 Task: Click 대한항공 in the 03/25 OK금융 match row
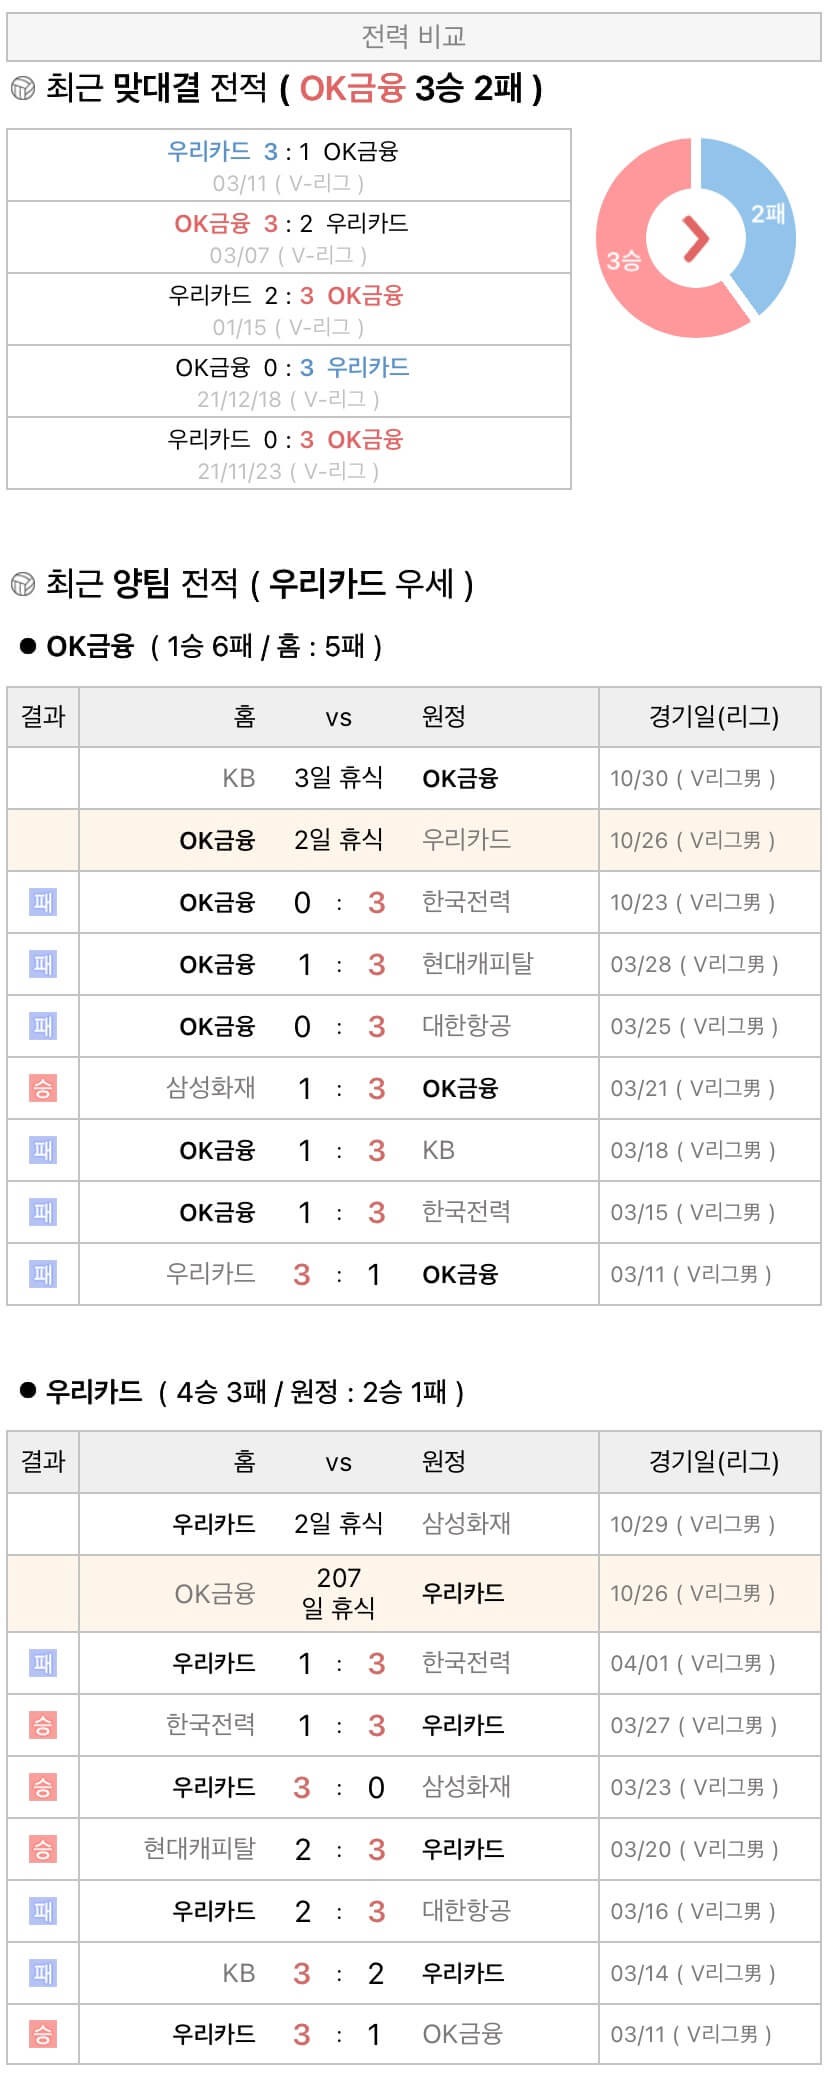point(466,1026)
